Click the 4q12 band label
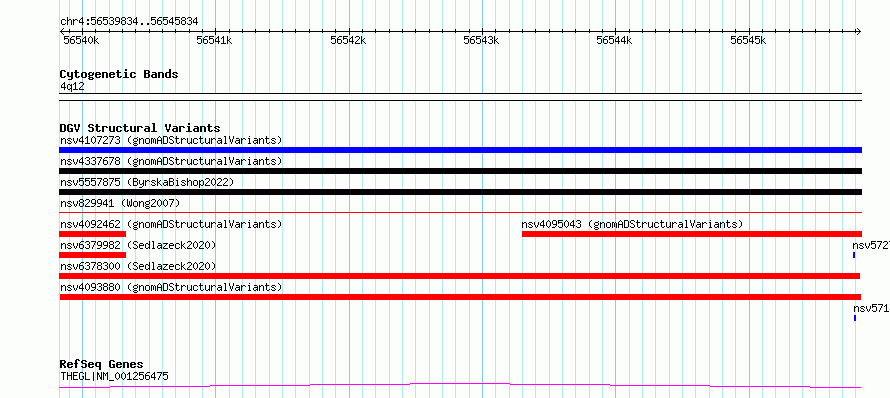 (72, 86)
